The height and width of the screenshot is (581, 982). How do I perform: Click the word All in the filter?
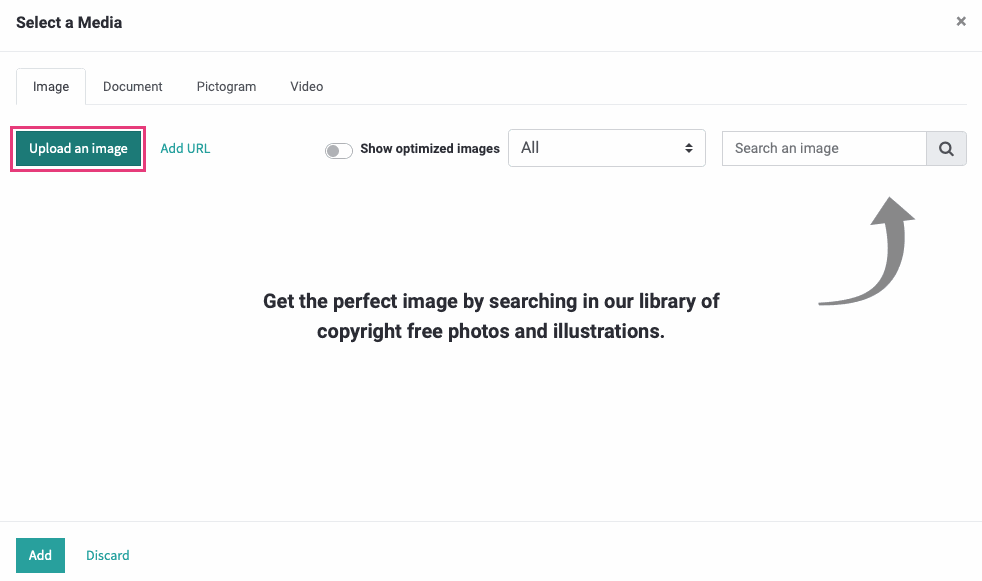coord(530,148)
